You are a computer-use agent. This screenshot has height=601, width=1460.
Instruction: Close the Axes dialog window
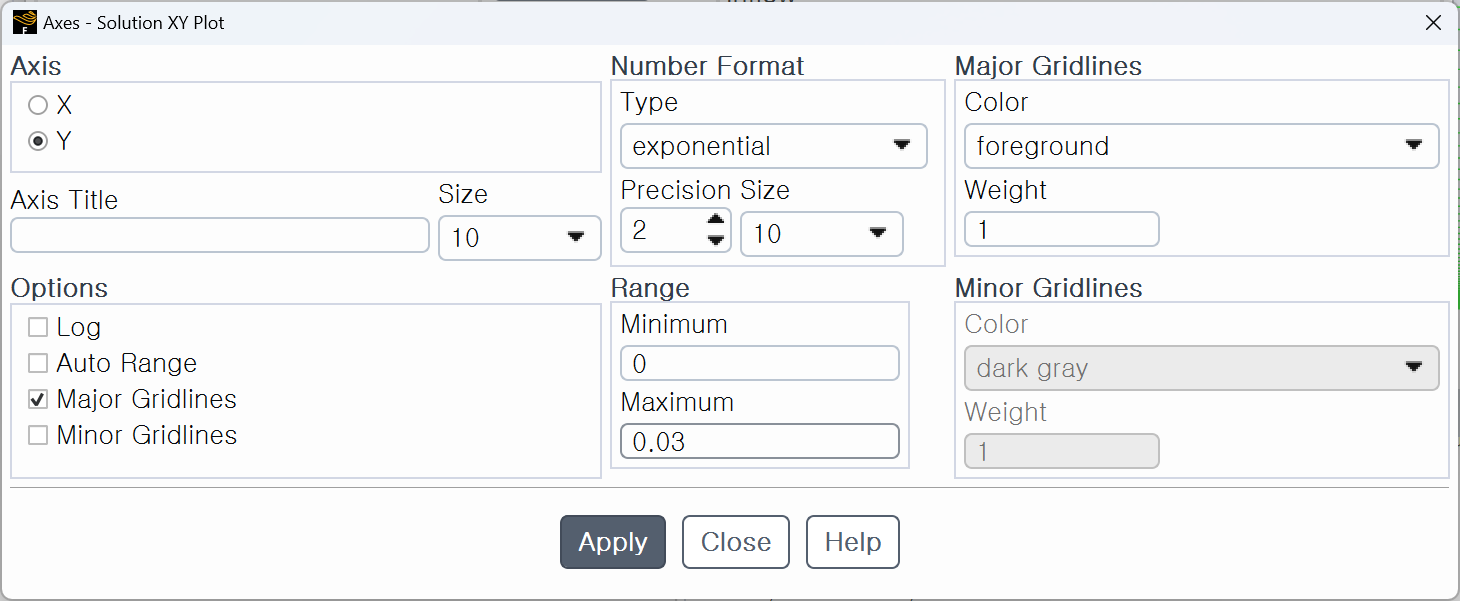point(1433,23)
